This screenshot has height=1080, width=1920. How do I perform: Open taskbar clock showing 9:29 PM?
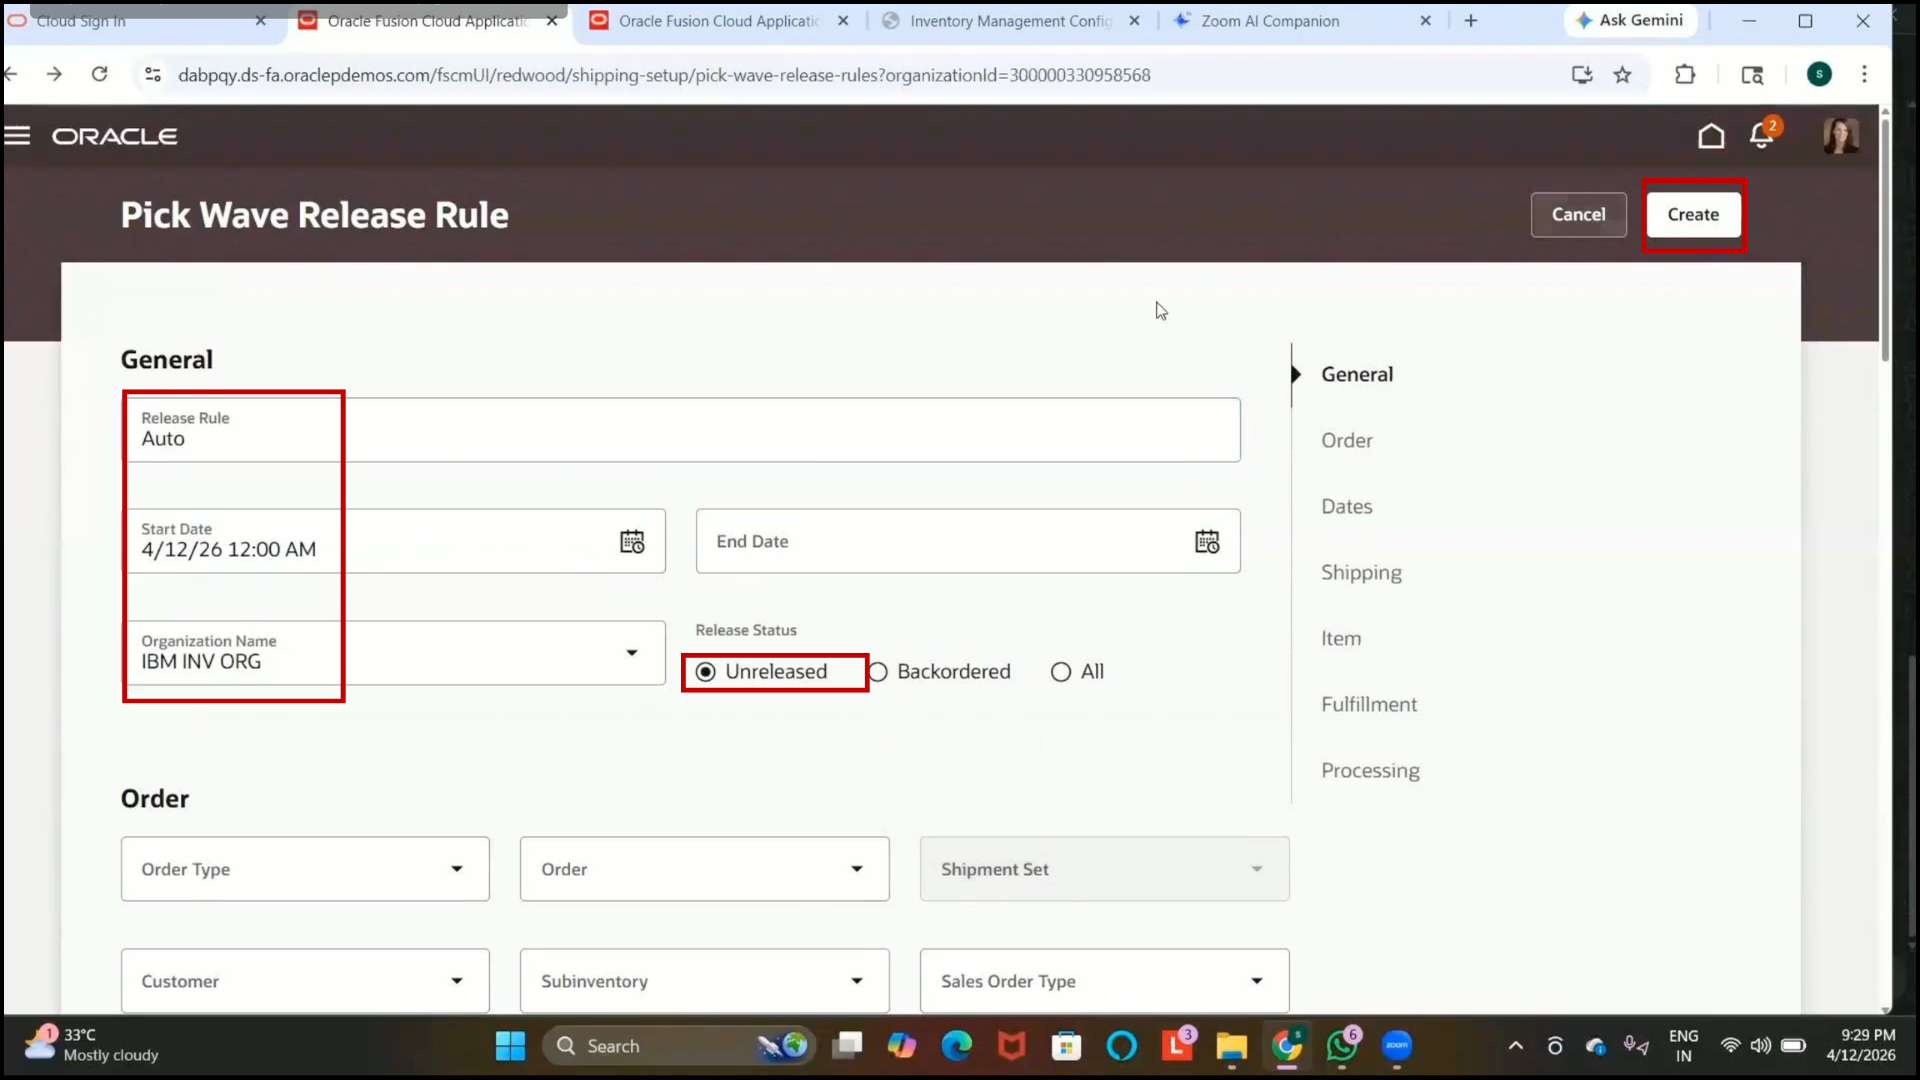(x=1861, y=1045)
